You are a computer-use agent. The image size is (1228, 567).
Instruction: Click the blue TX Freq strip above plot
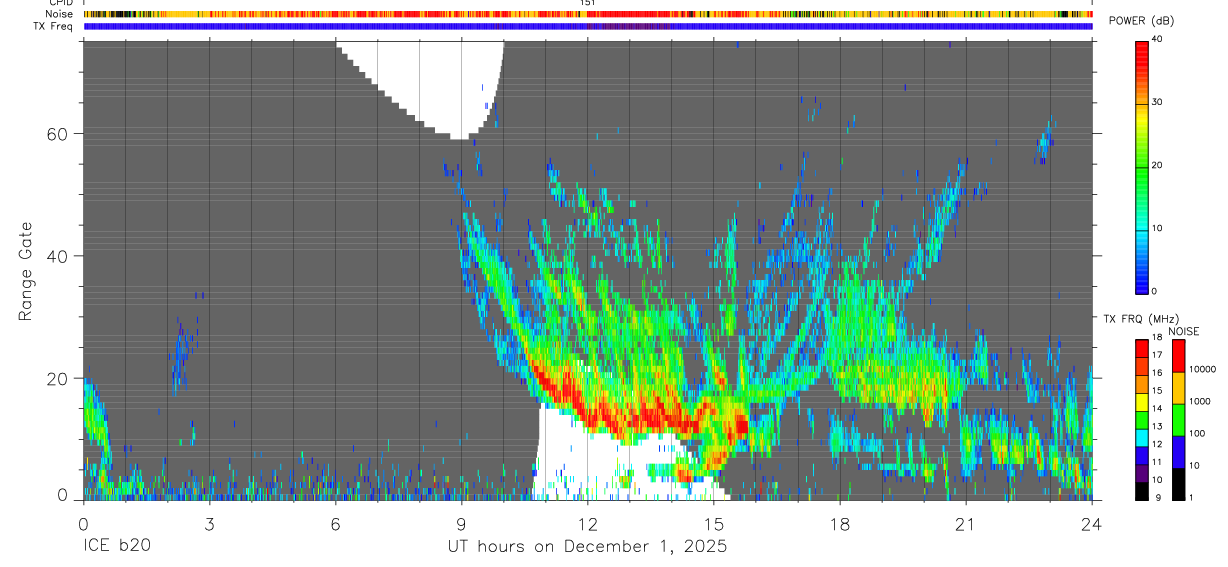pos(587,26)
